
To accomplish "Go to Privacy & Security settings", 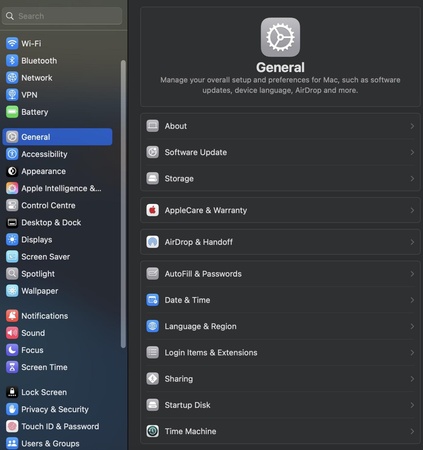I will pyautogui.click(x=57, y=409).
